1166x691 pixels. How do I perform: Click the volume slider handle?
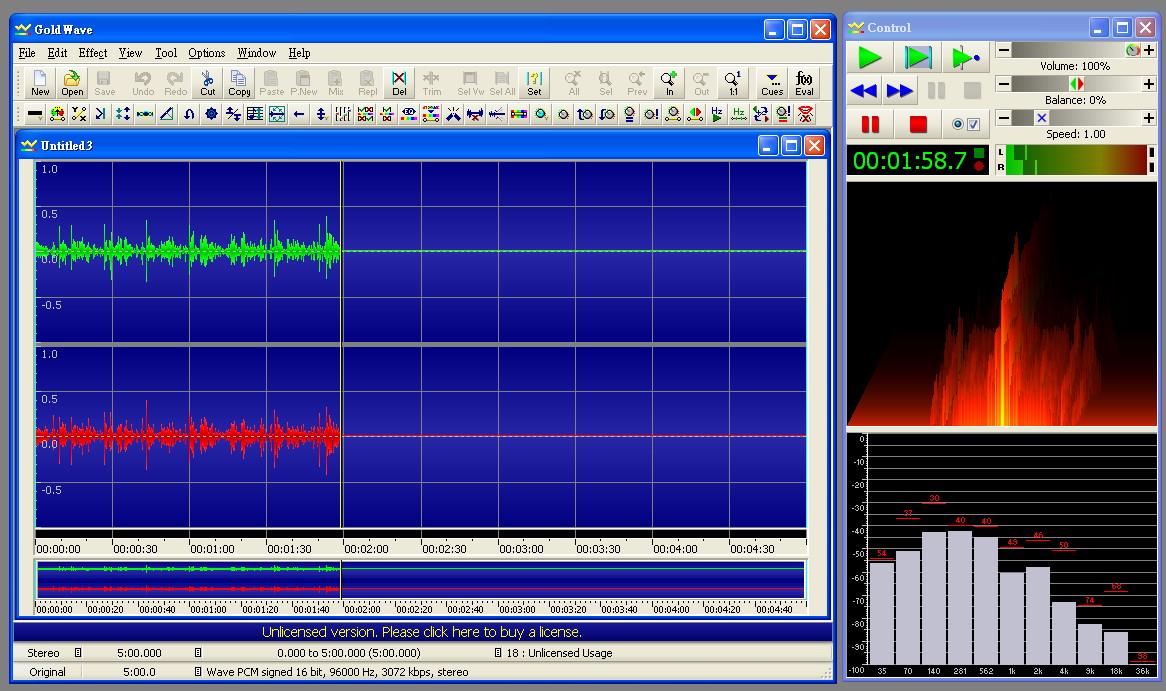[1133, 51]
